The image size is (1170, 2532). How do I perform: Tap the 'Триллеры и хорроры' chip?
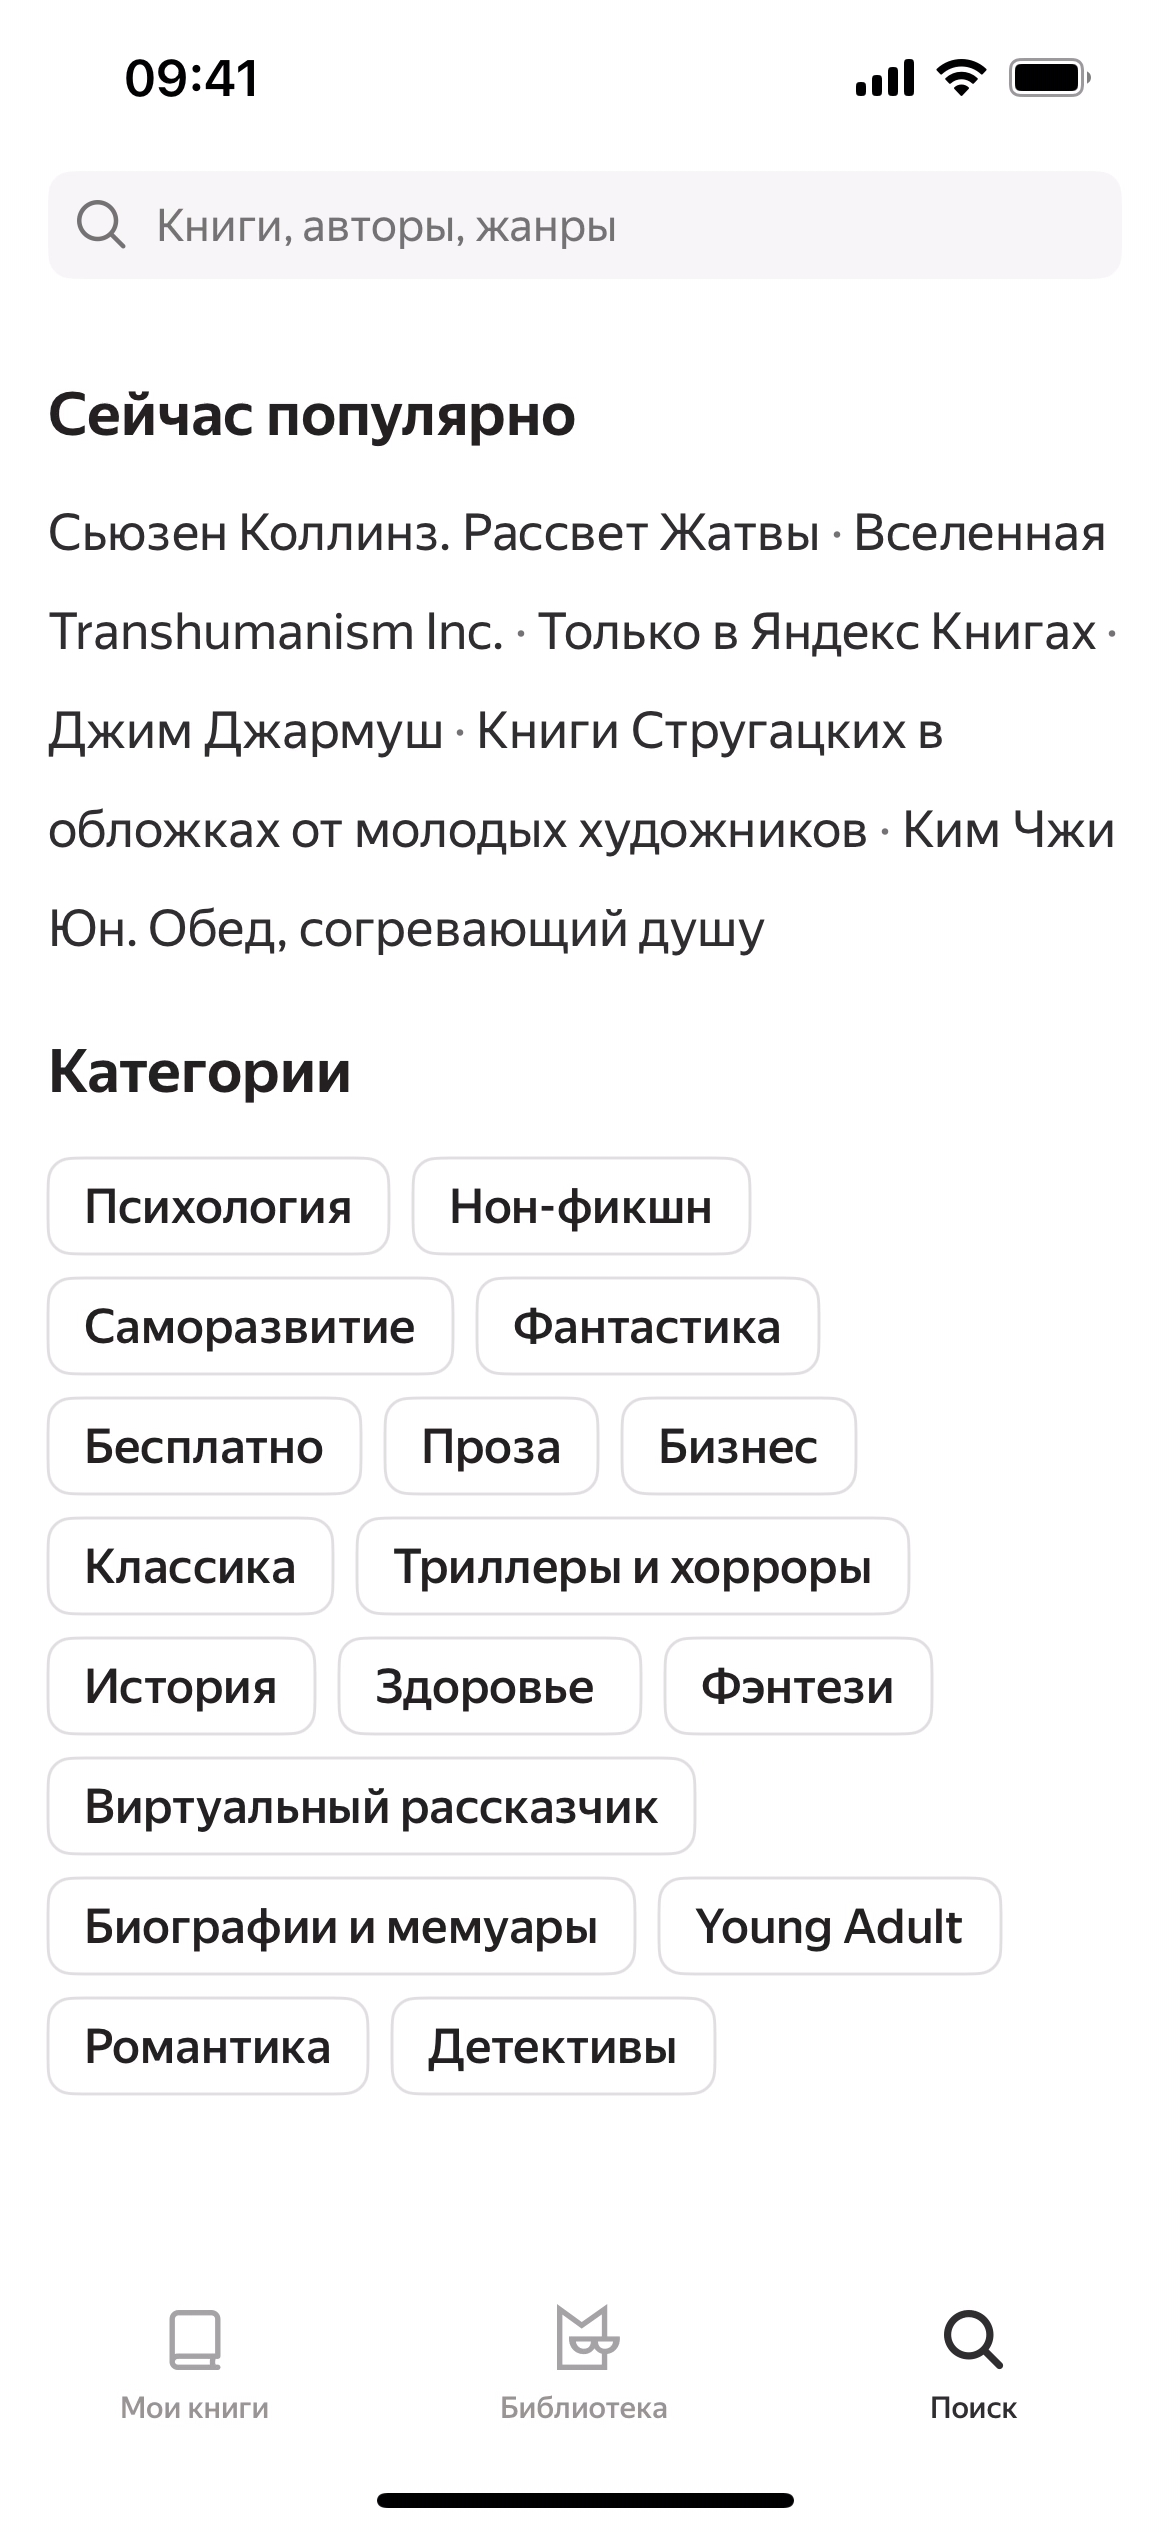point(632,1566)
